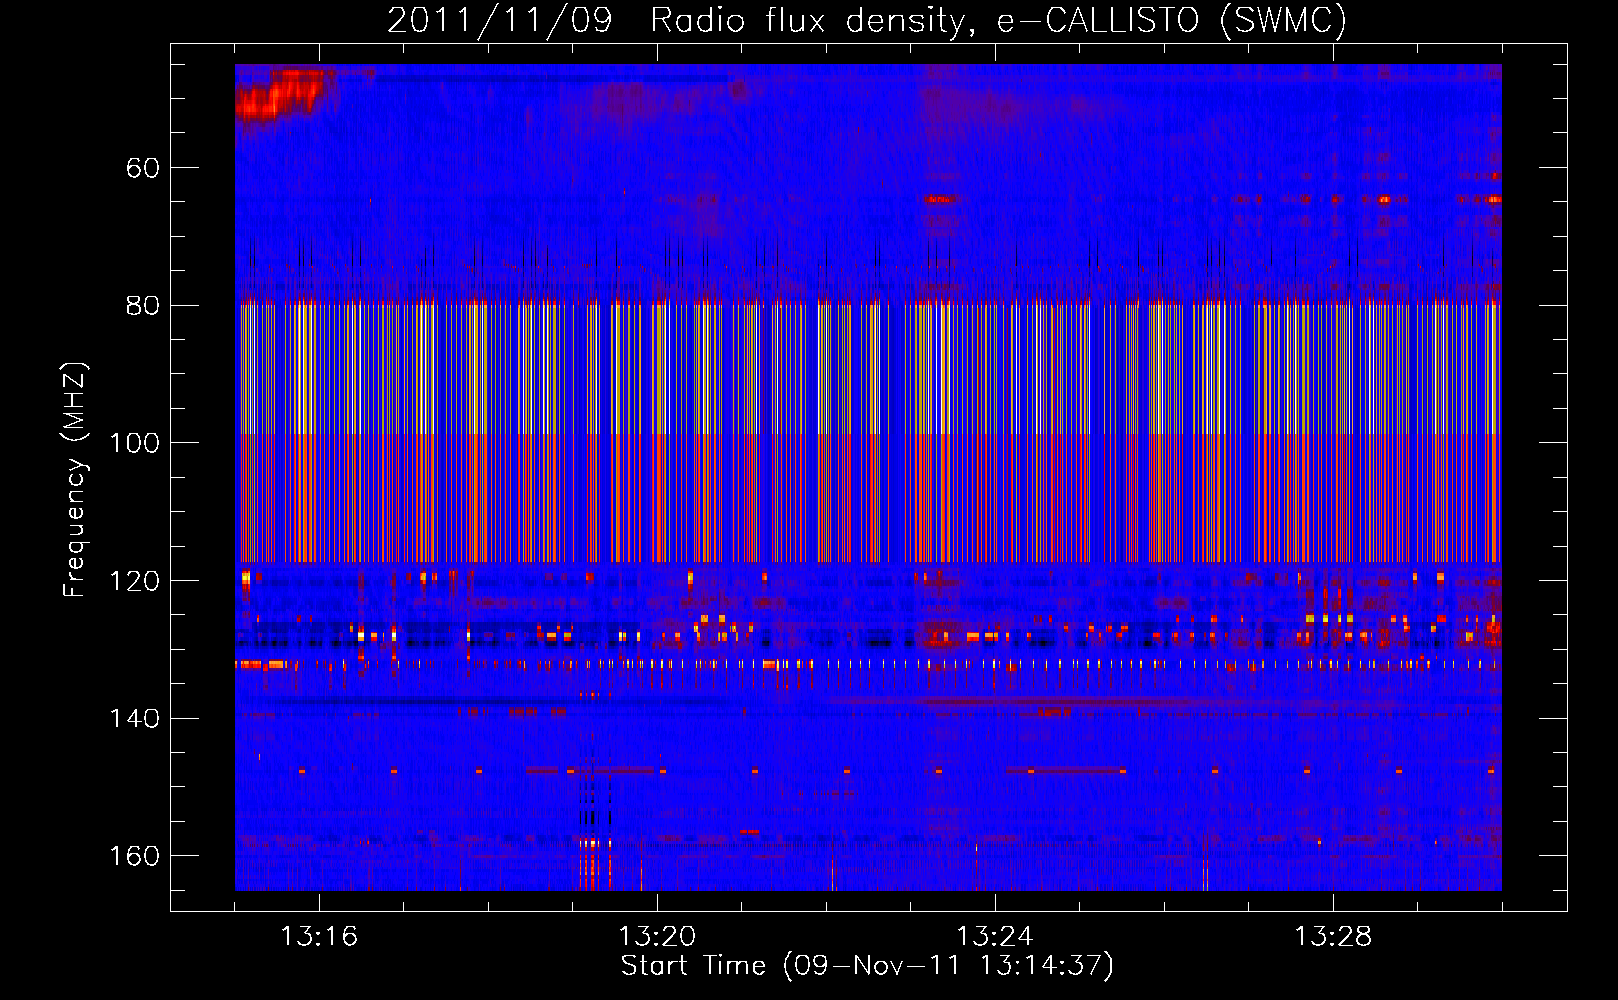Click the 80 frequency tick label
Screen dimensions: 1618x1000
[143, 305]
